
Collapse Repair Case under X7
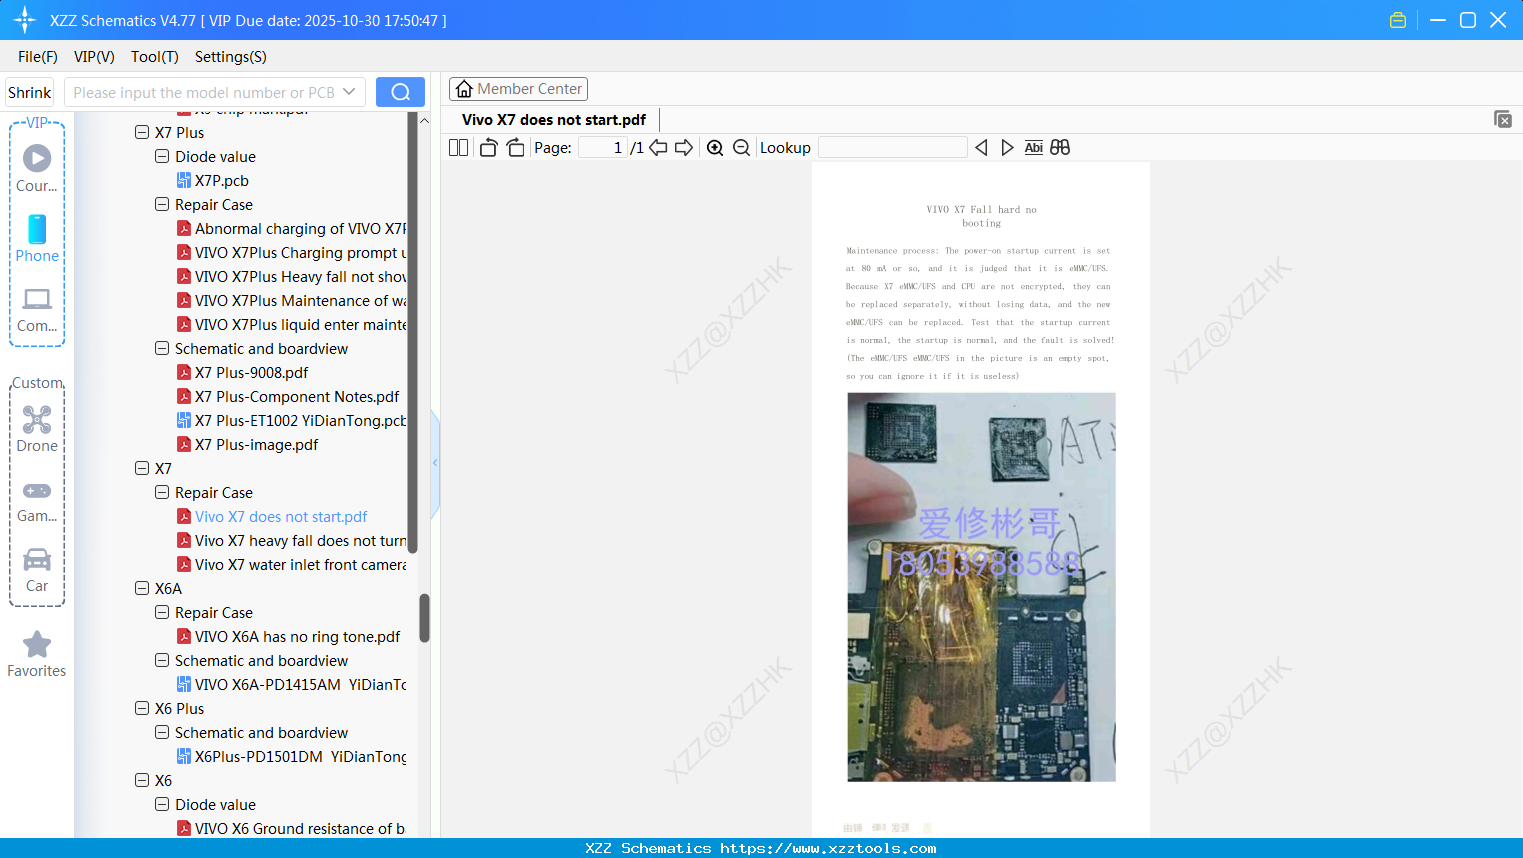162,492
